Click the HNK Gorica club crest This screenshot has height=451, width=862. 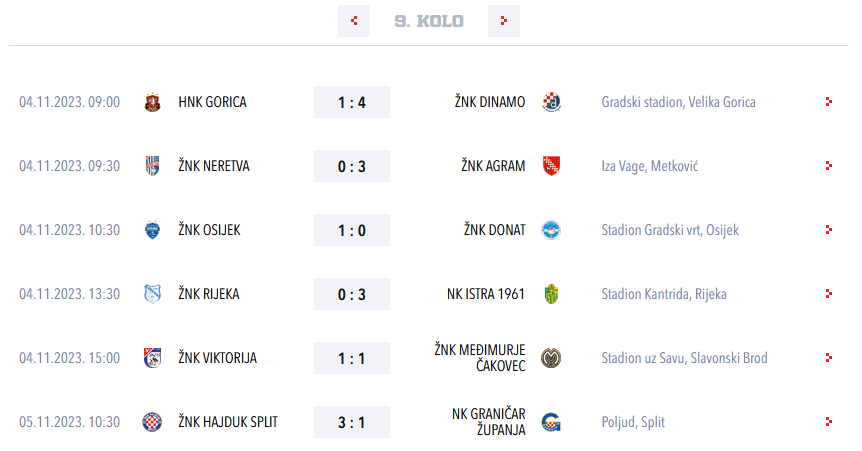152,102
